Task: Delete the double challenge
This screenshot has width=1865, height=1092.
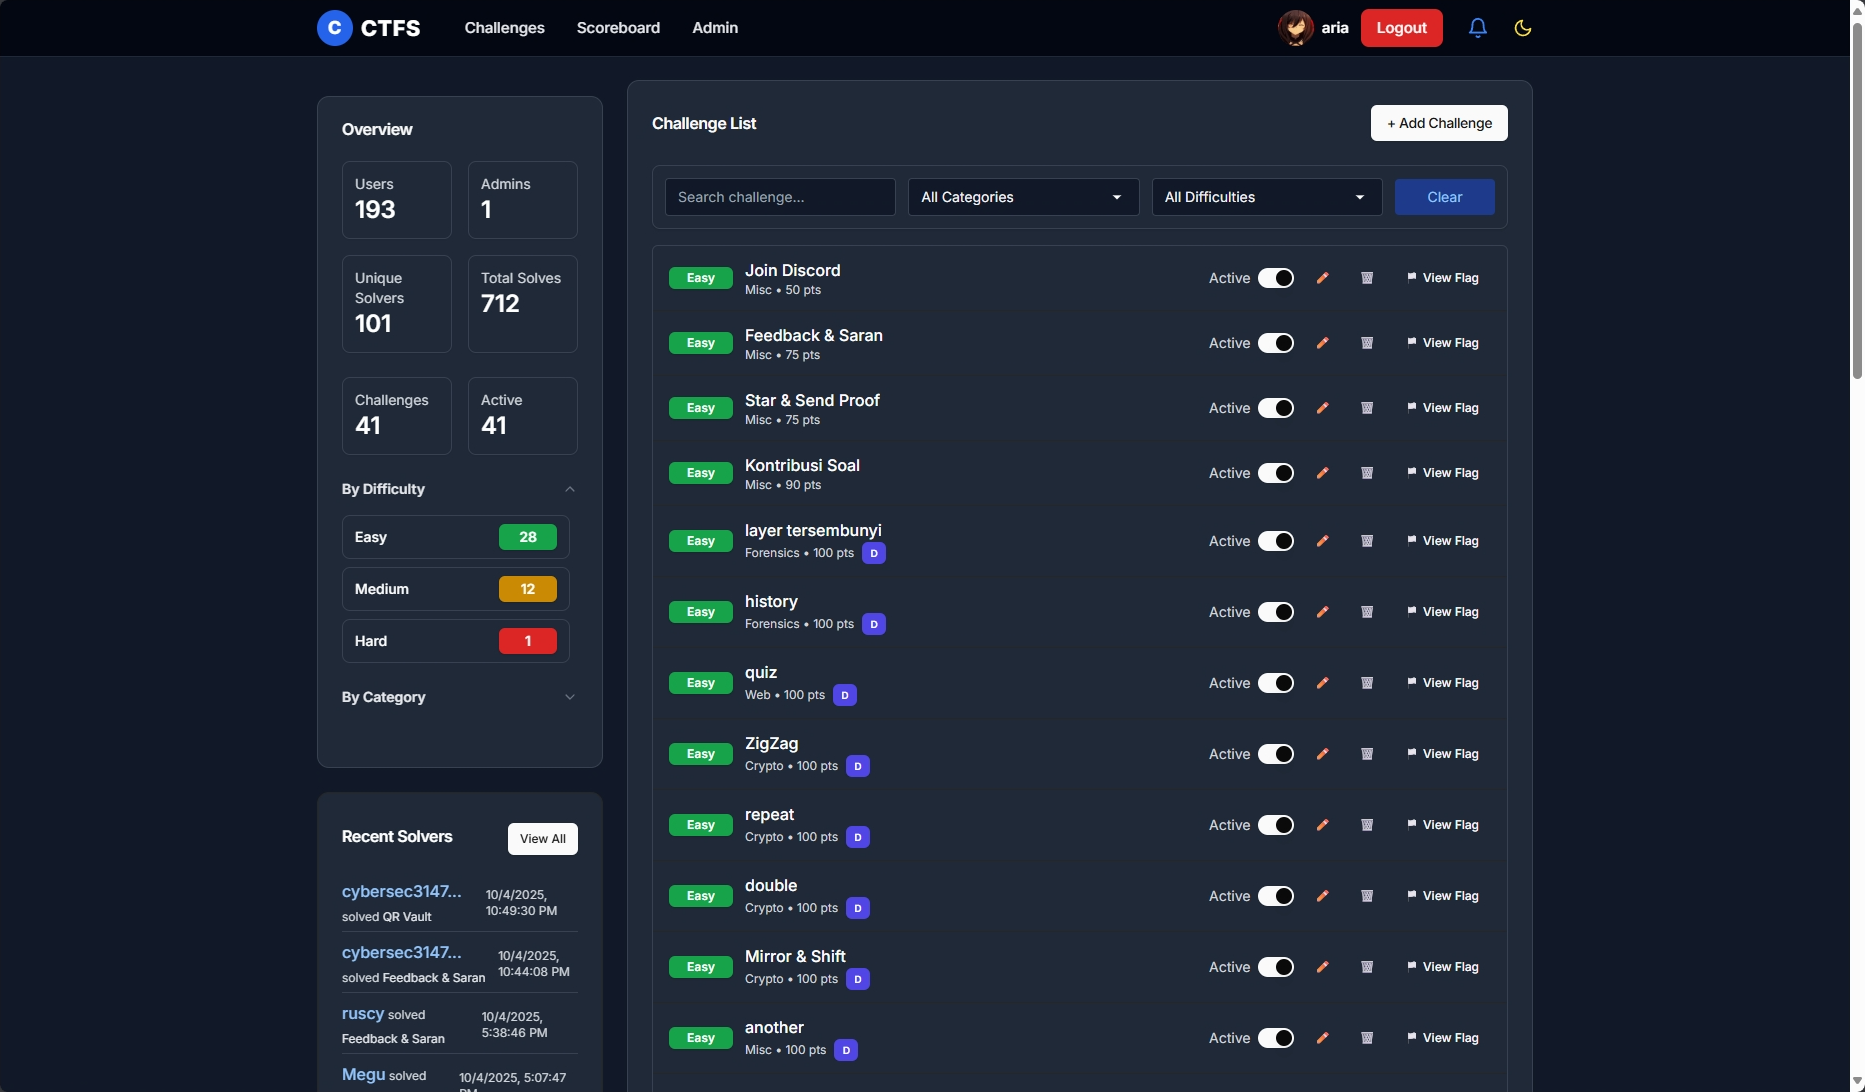Action: 1367,896
